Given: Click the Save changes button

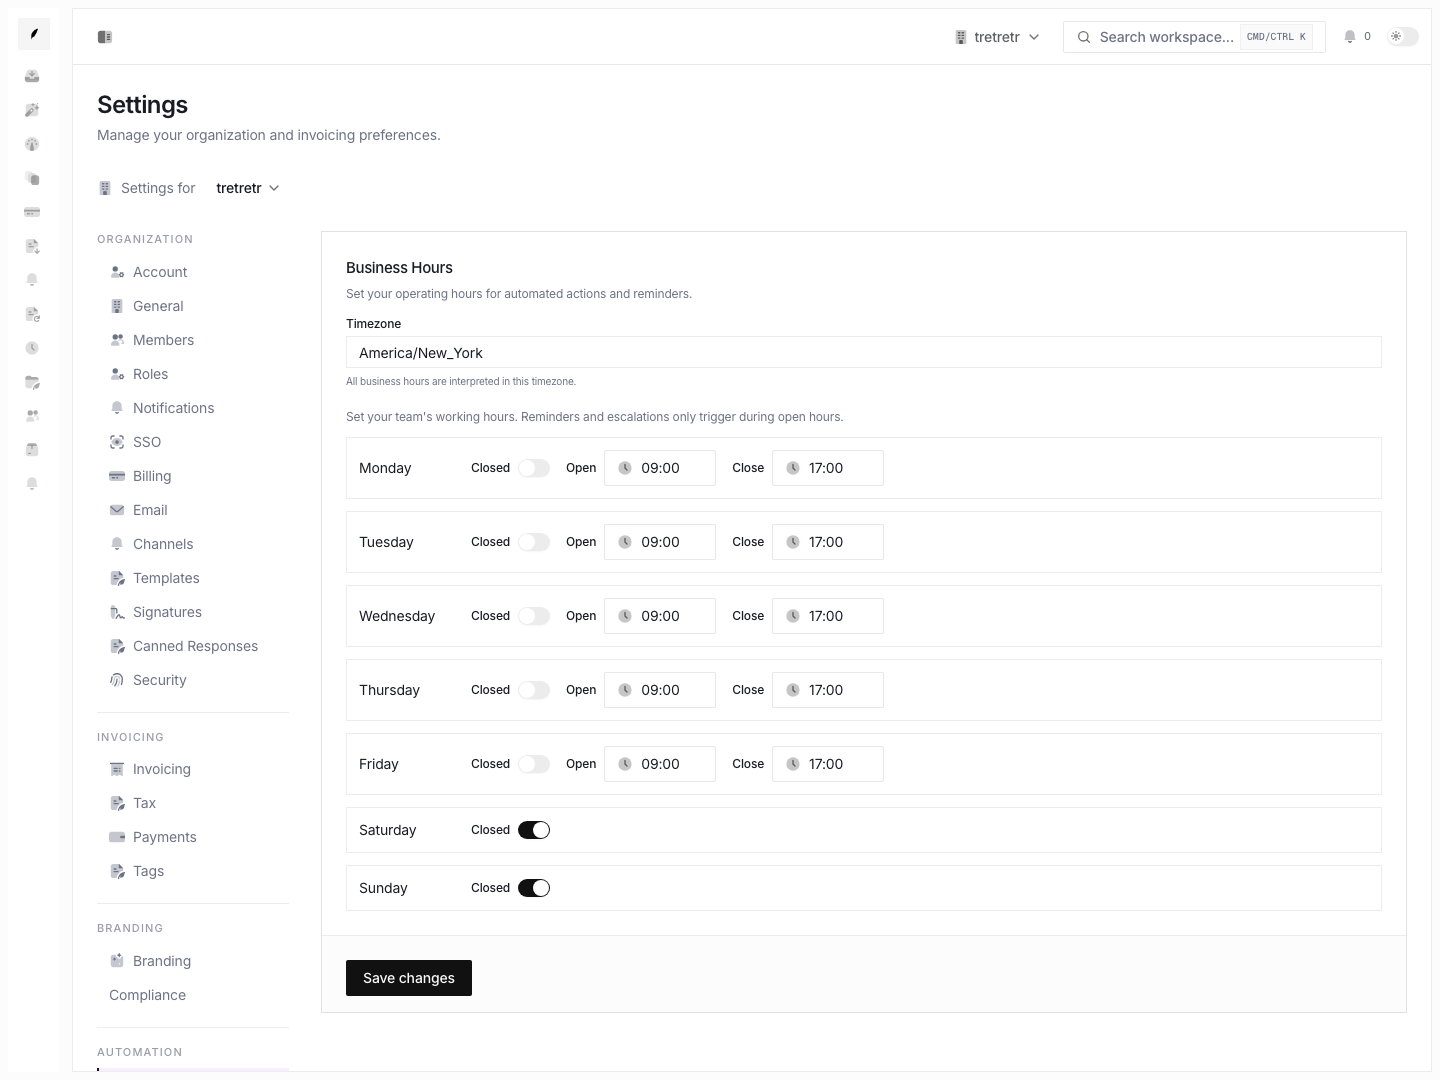Looking at the screenshot, I should [x=409, y=978].
